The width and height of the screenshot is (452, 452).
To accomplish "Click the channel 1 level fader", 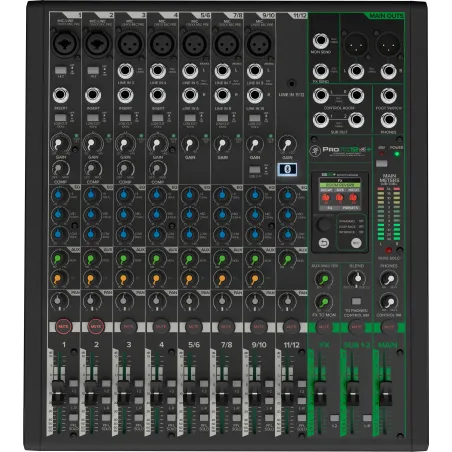I will click(x=58, y=393).
